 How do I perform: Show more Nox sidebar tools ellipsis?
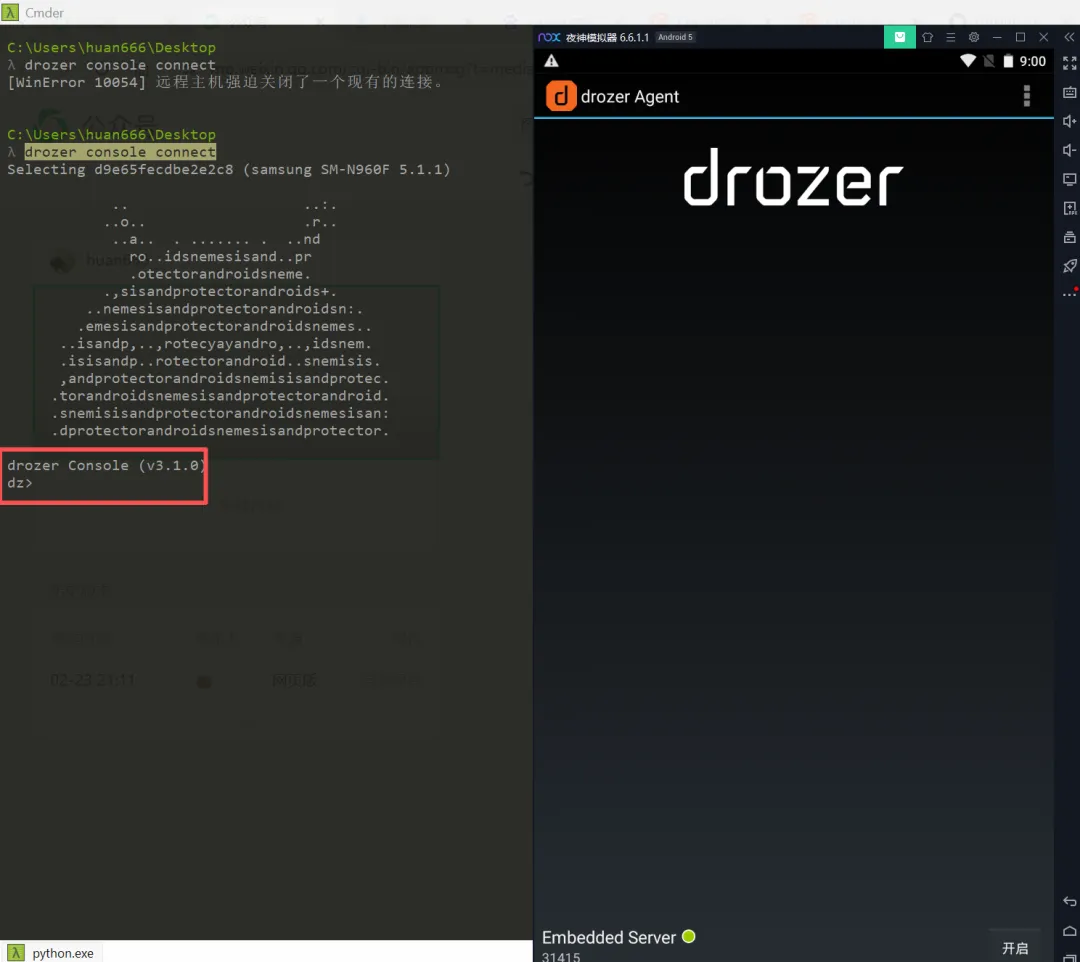pyautogui.click(x=1069, y=294)
